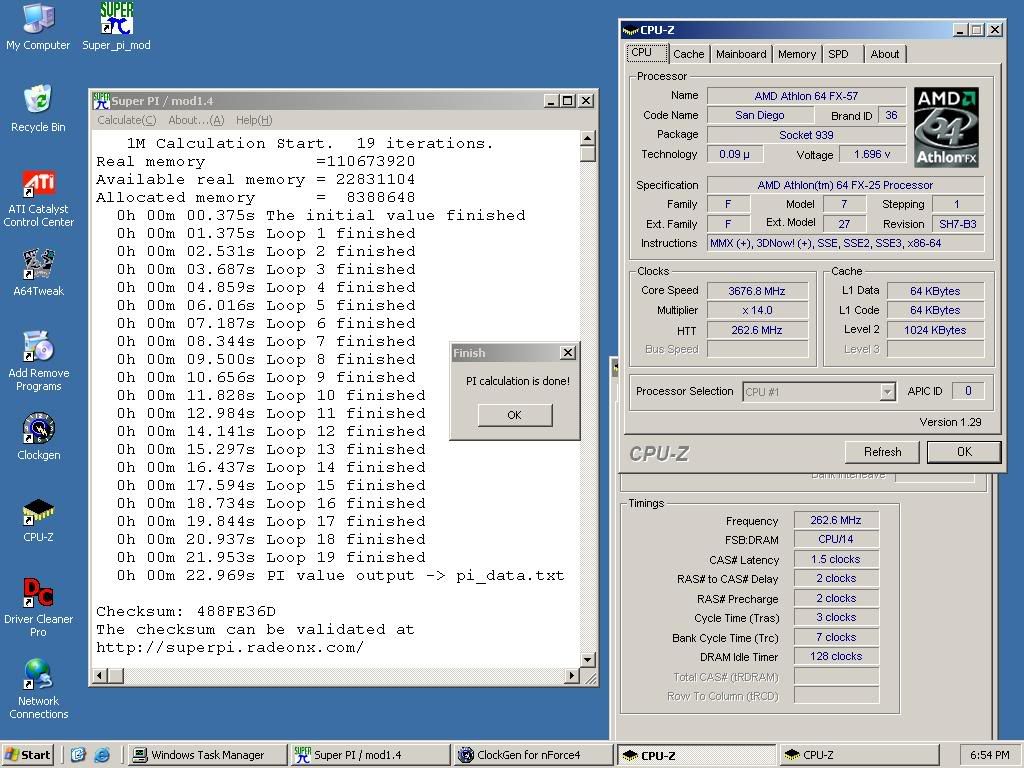Image resolution: width=1024 pixels, height=768 pixels.
Task: Click the 'PI value output -> pi_data.txt' line
Action: tap(340, 576)
